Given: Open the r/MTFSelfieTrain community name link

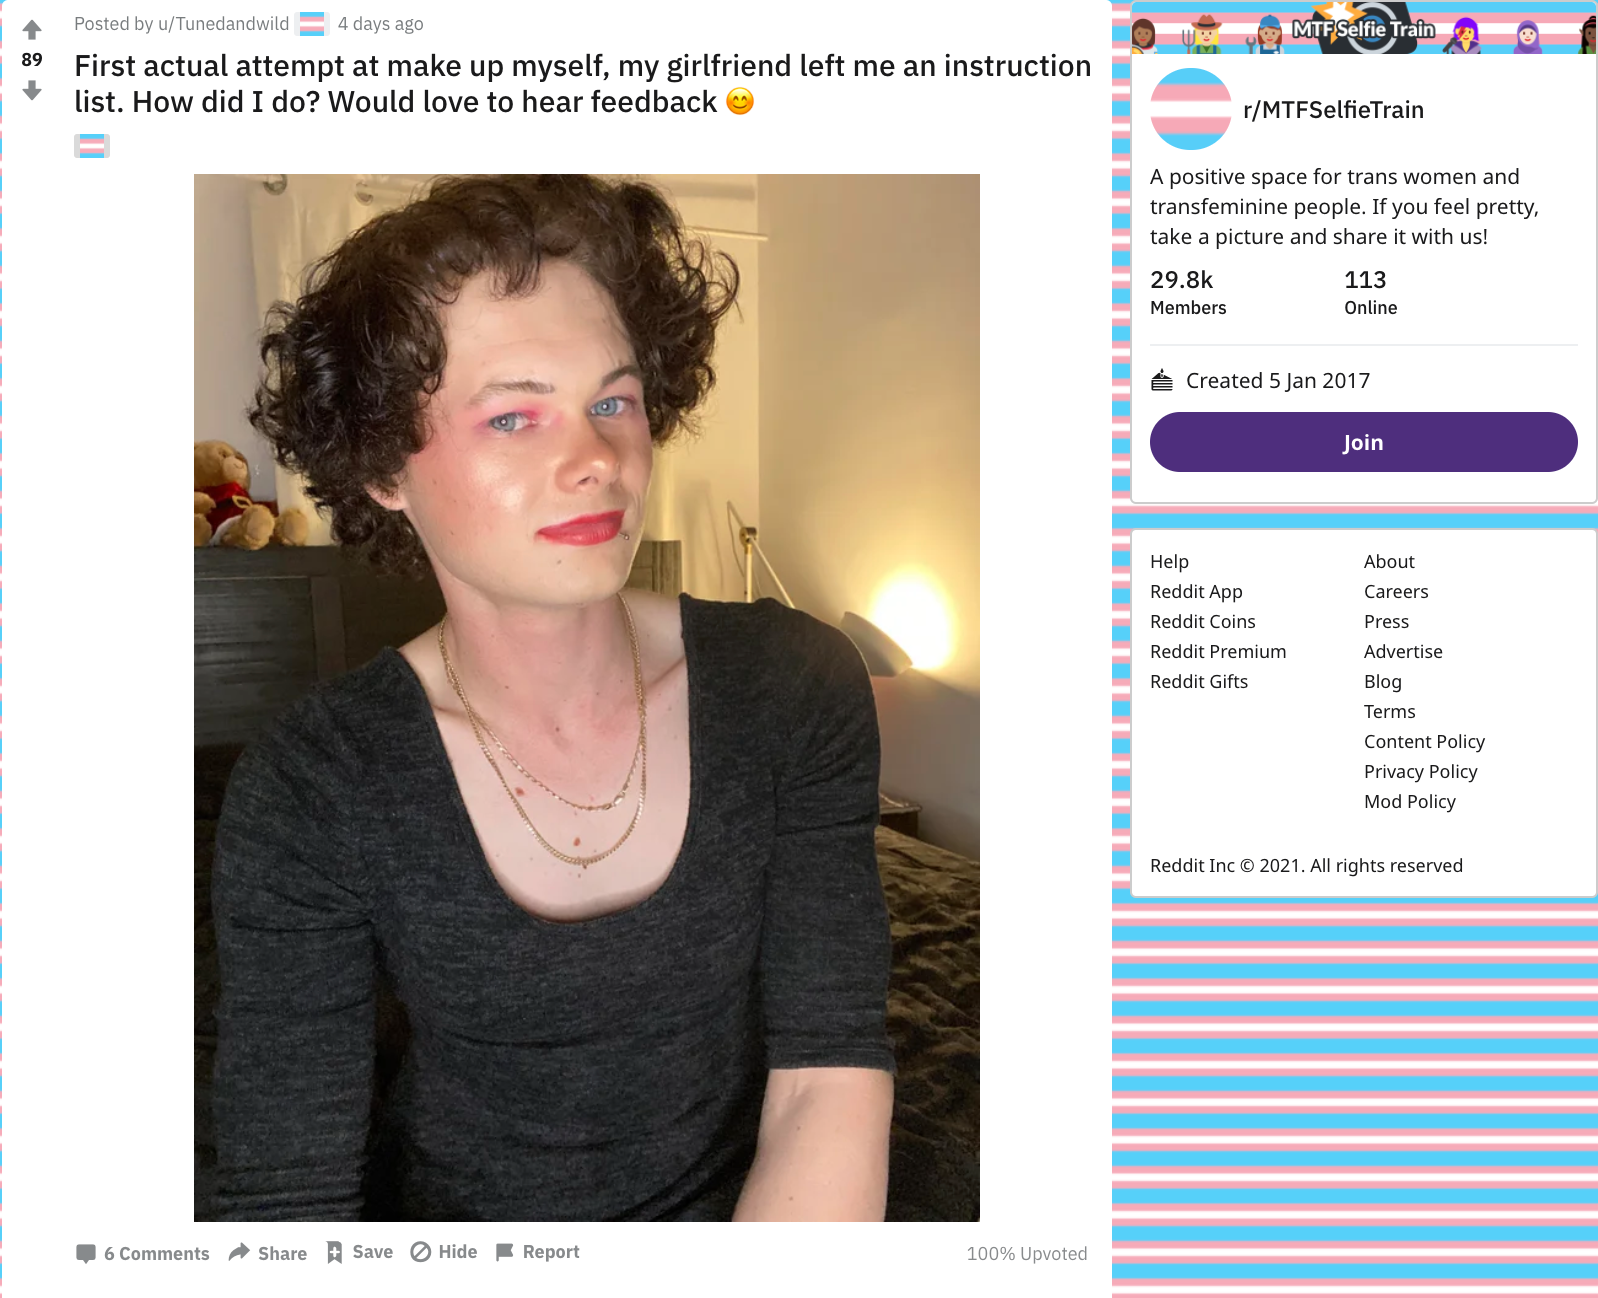Looking at the screenshot, I should pos(1333,110).
